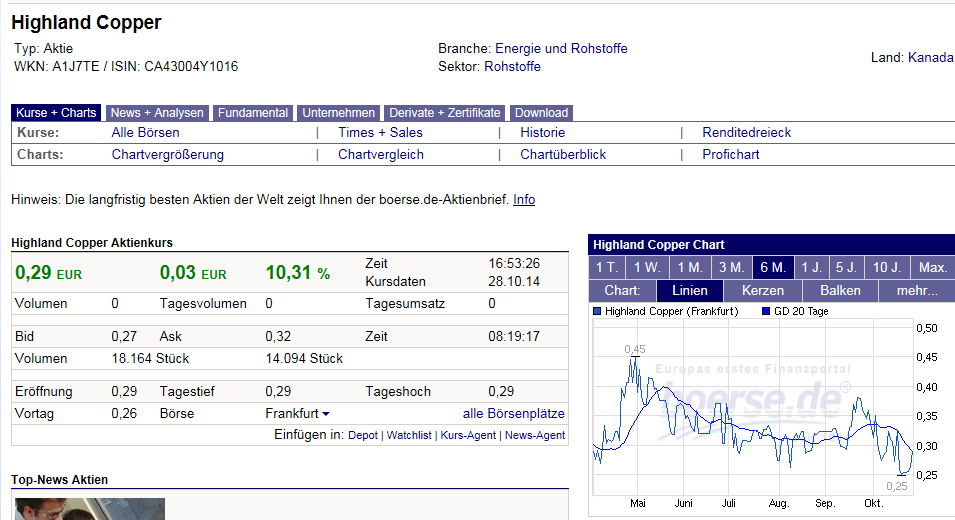Screen dimensions: 955x520
Task: Click the GD 20 Tage legend swatch
Action: pos(766,311)
